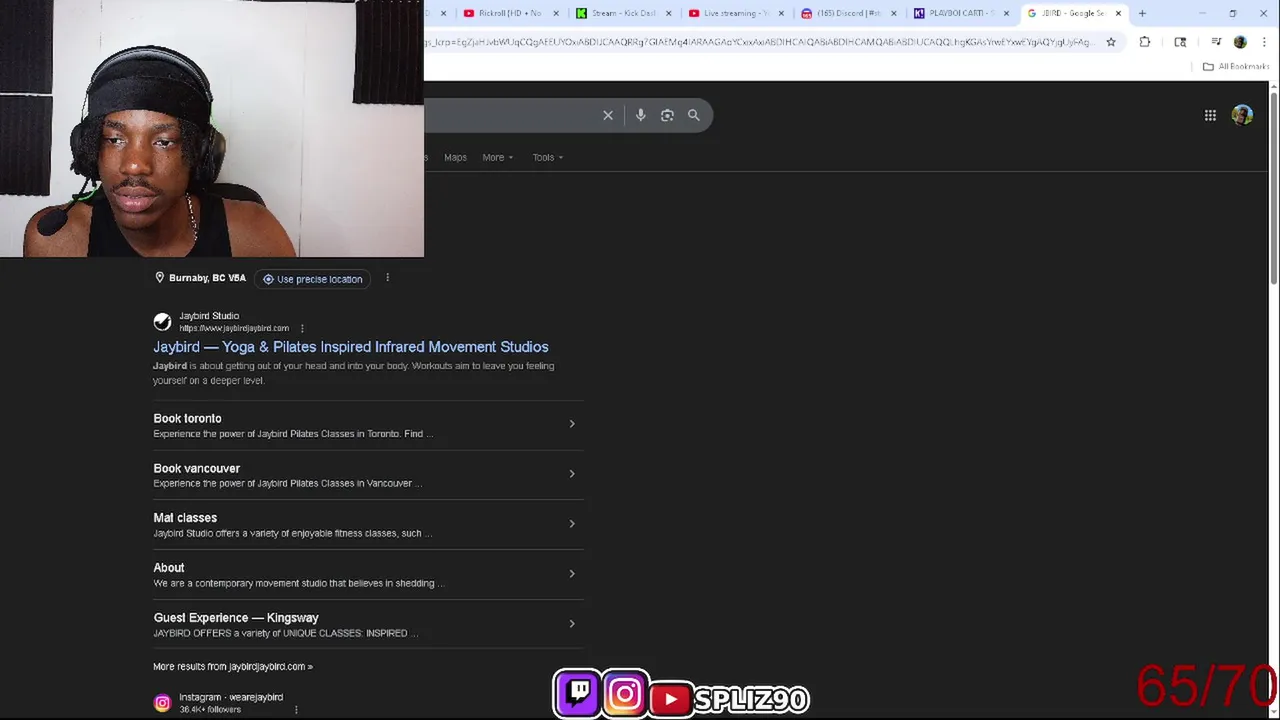The height and width of the screenshot is (720, 1280).
Task: Open the All Bookmarks folder
Action: point(1236,67)
